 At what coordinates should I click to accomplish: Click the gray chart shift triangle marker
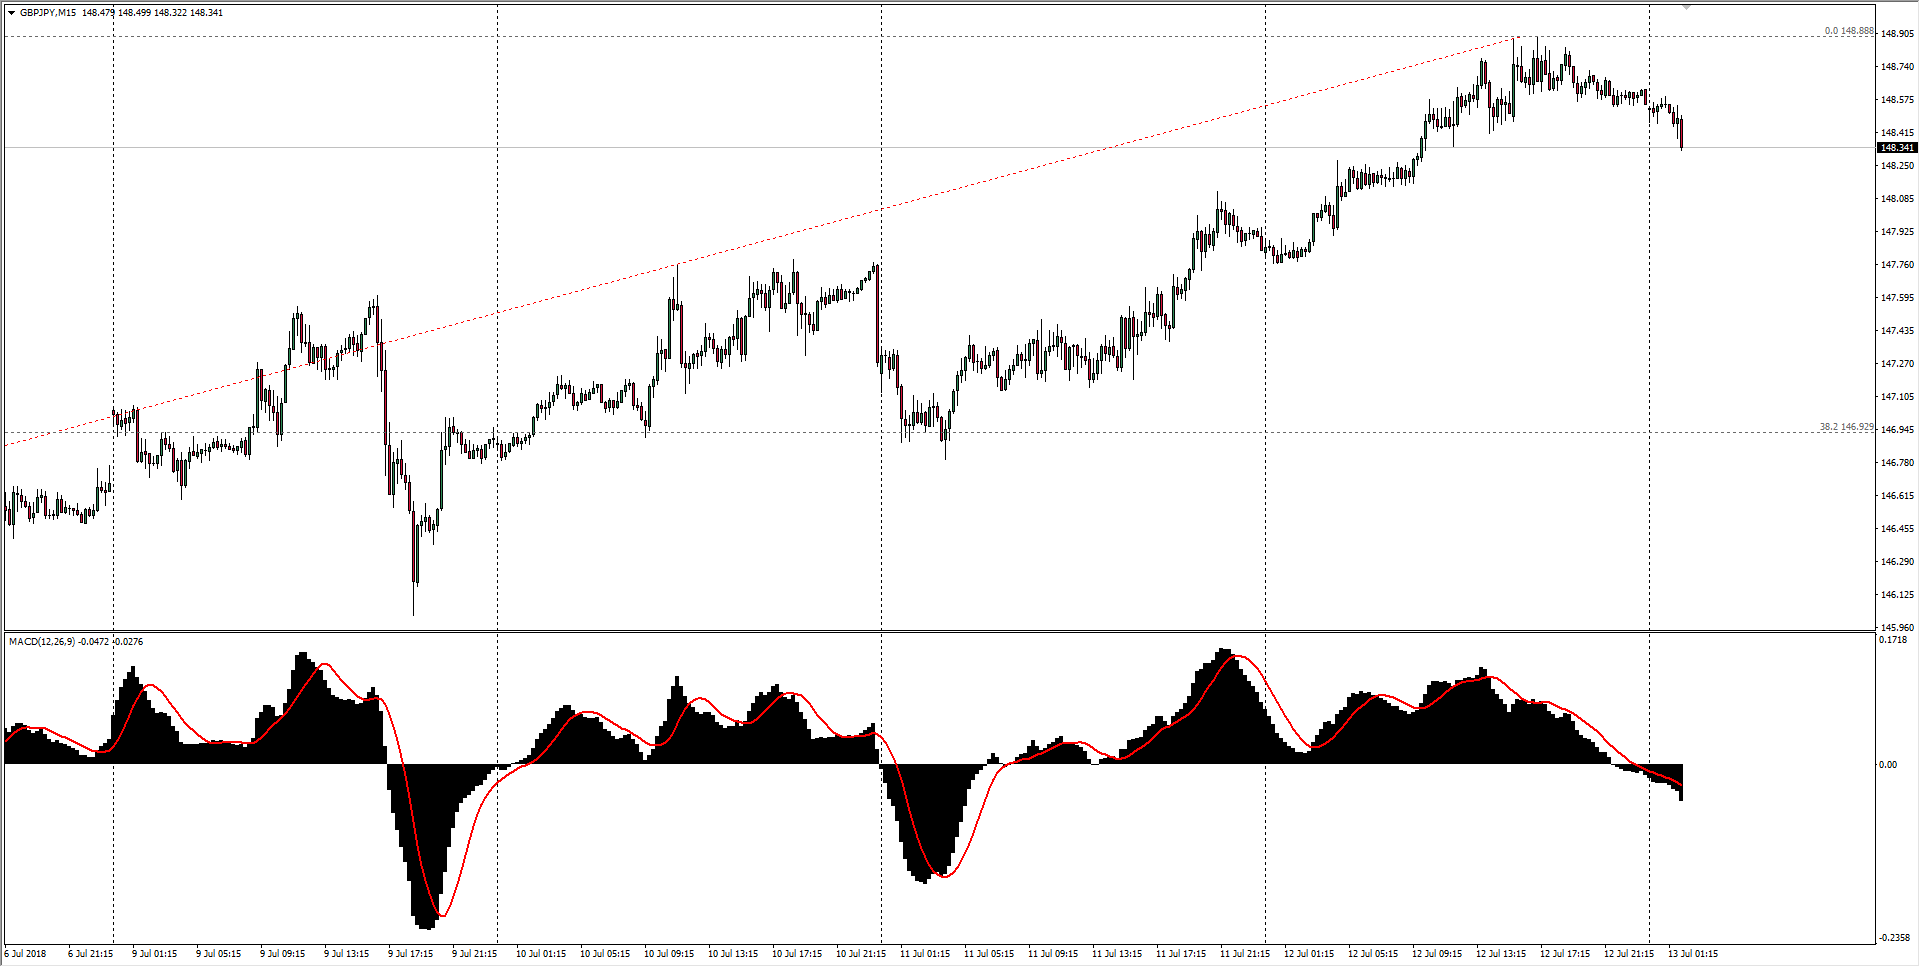tap(1686, 8)
